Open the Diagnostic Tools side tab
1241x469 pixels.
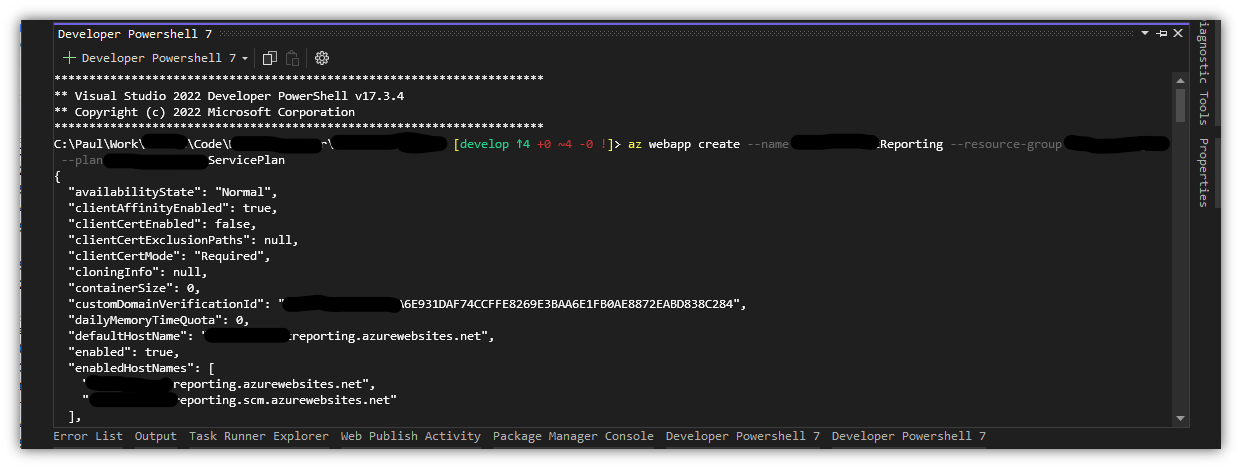[1203, 71]
